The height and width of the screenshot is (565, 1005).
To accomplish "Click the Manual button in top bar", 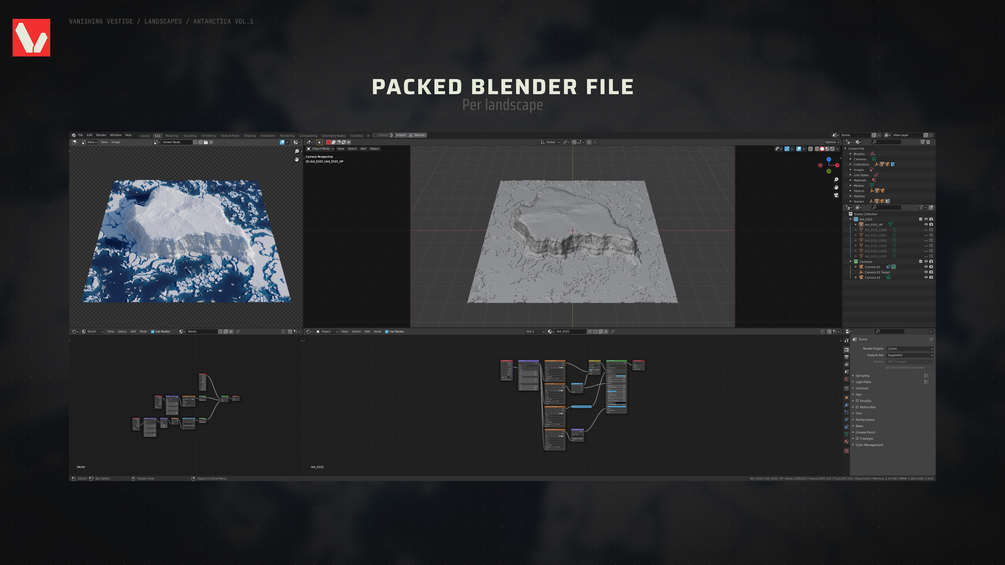I will [417, 135].
